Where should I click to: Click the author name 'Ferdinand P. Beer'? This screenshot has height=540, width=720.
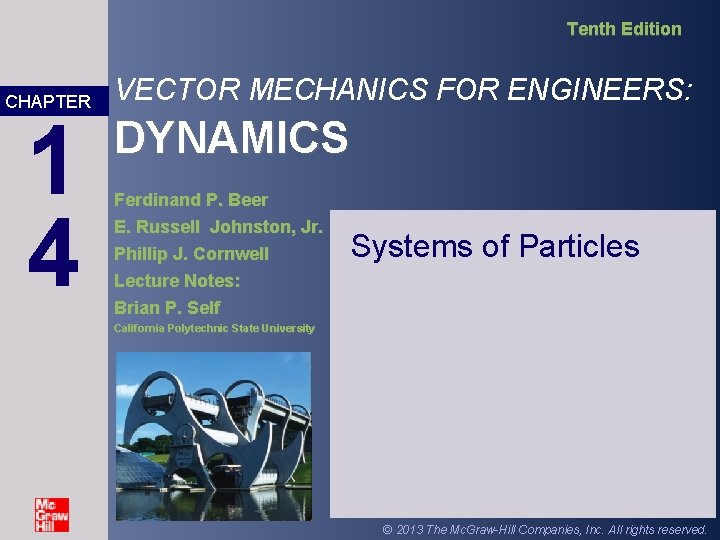coord(191,200)
